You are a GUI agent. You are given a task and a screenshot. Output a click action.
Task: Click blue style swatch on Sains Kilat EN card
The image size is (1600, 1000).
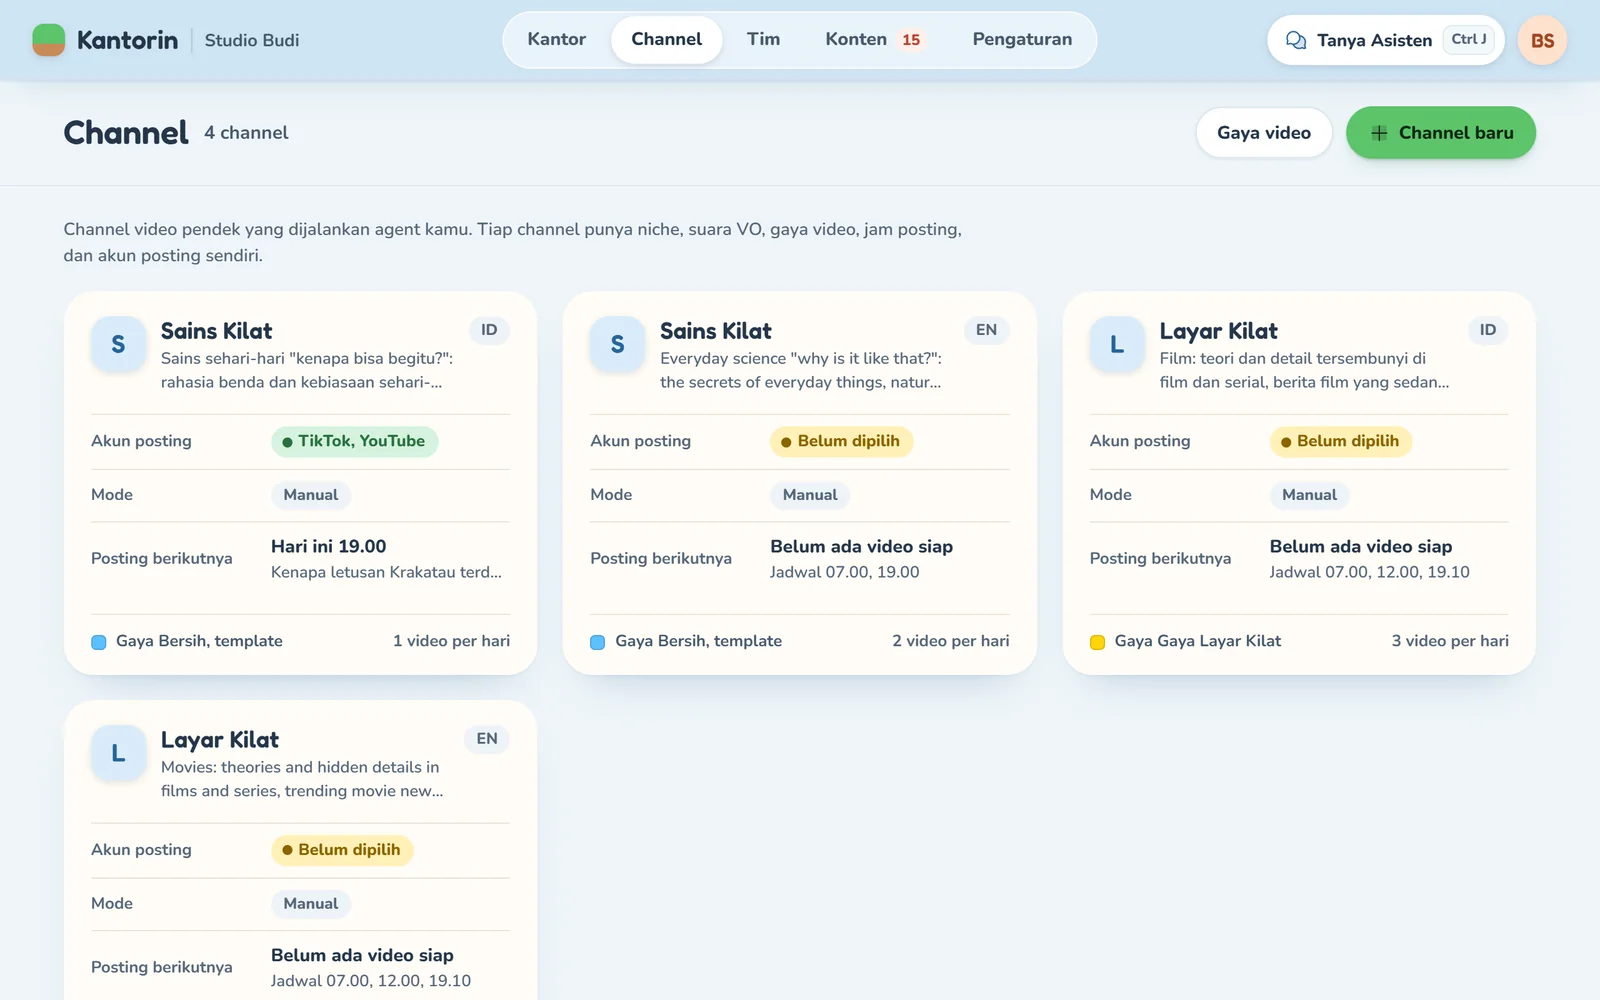click(x=598, y=642)
